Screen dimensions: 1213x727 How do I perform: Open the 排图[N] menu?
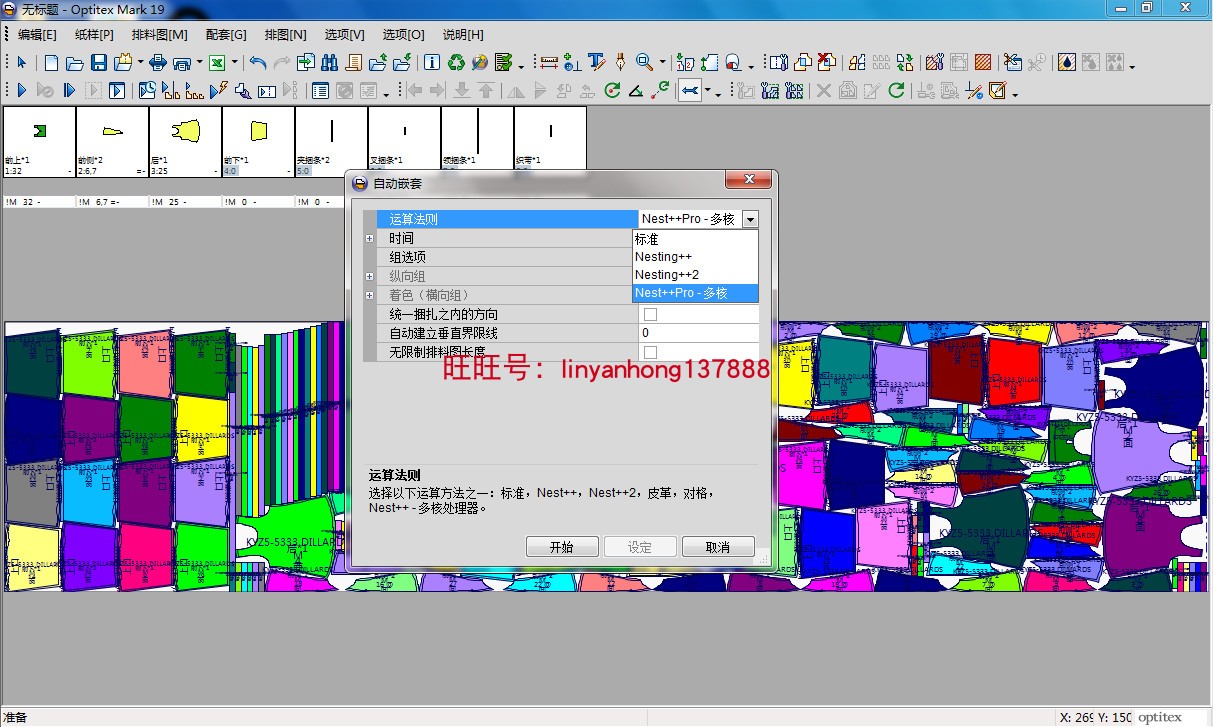(x=285, y=34)
